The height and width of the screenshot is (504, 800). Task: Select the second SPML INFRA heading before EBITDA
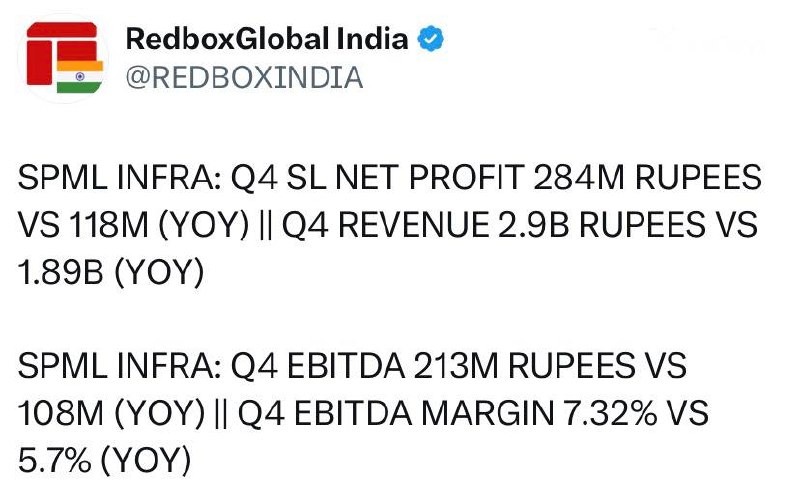[119, 366]
